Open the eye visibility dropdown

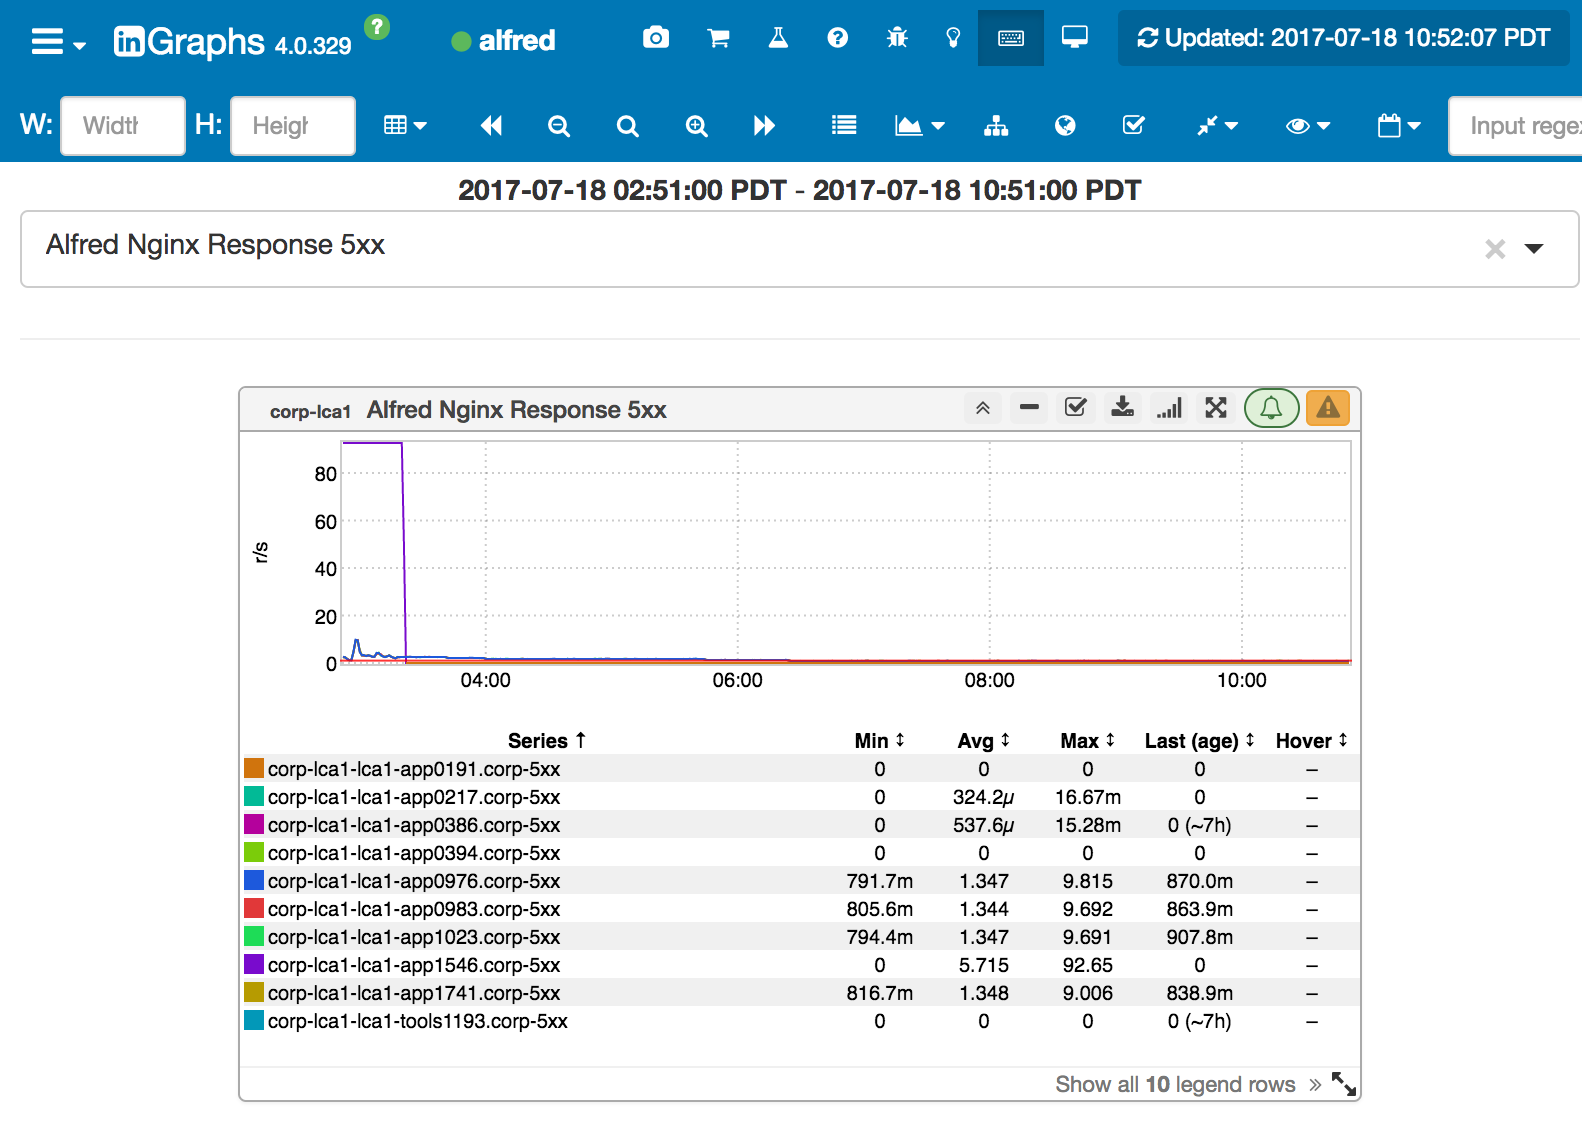point(1307,125)
